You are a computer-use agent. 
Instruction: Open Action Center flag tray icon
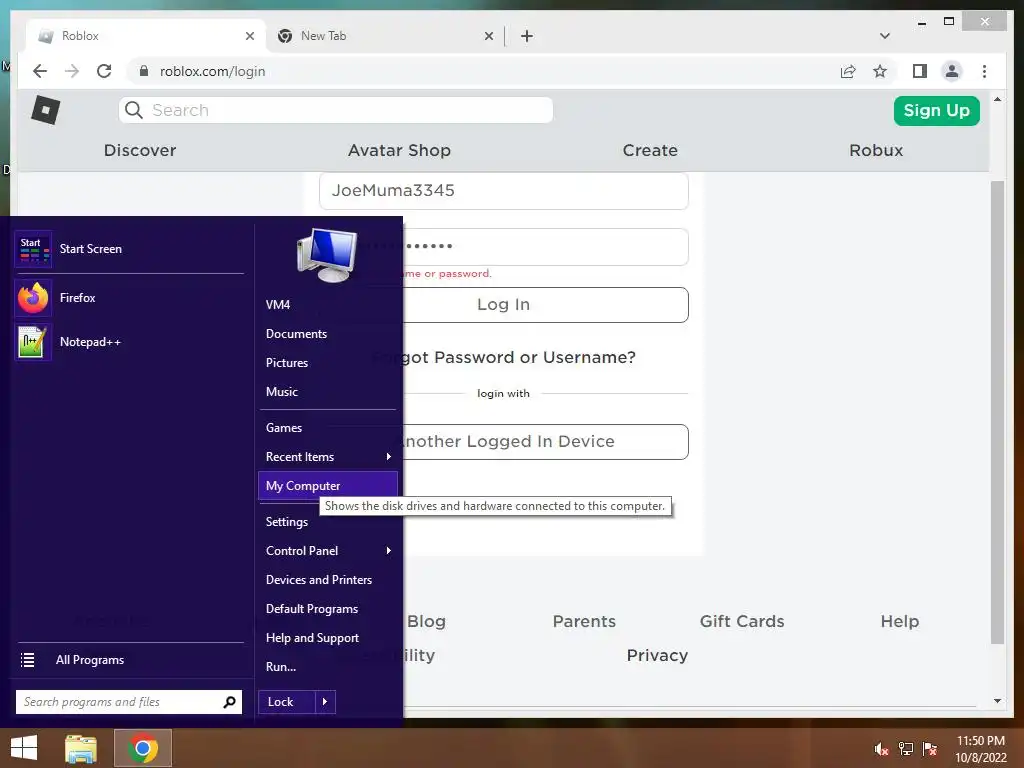point(930,749)
